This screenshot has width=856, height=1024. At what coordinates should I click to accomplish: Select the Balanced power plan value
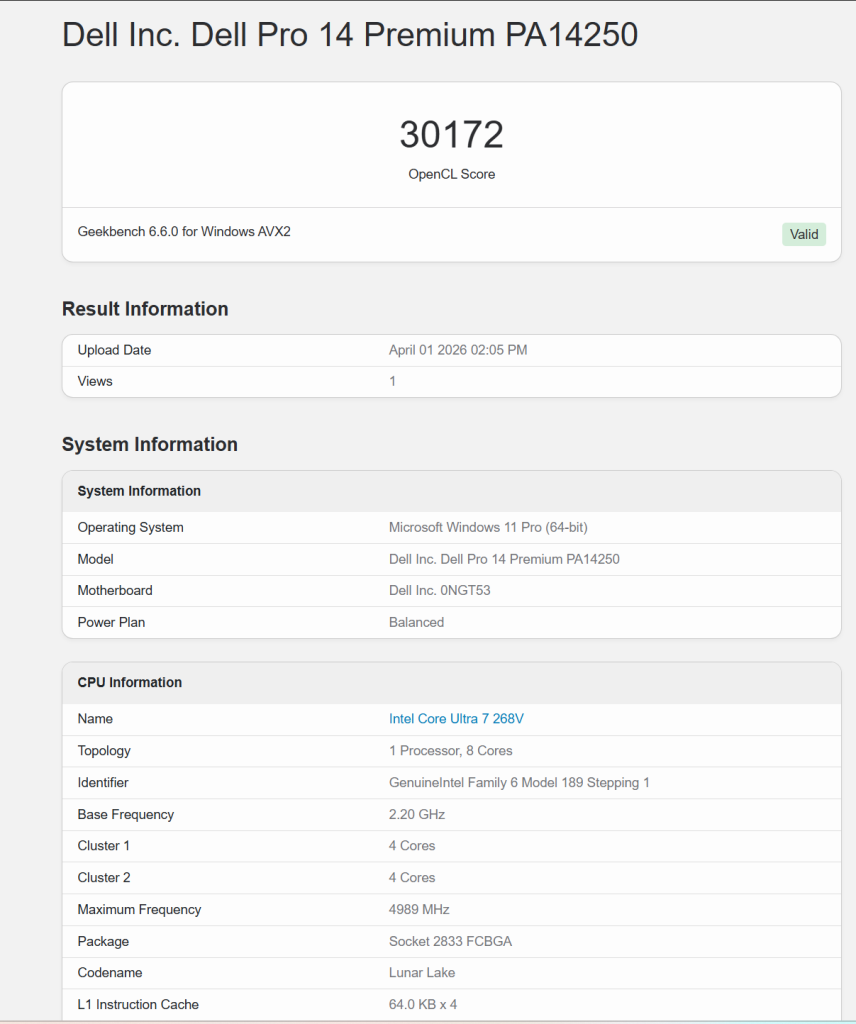416,622
